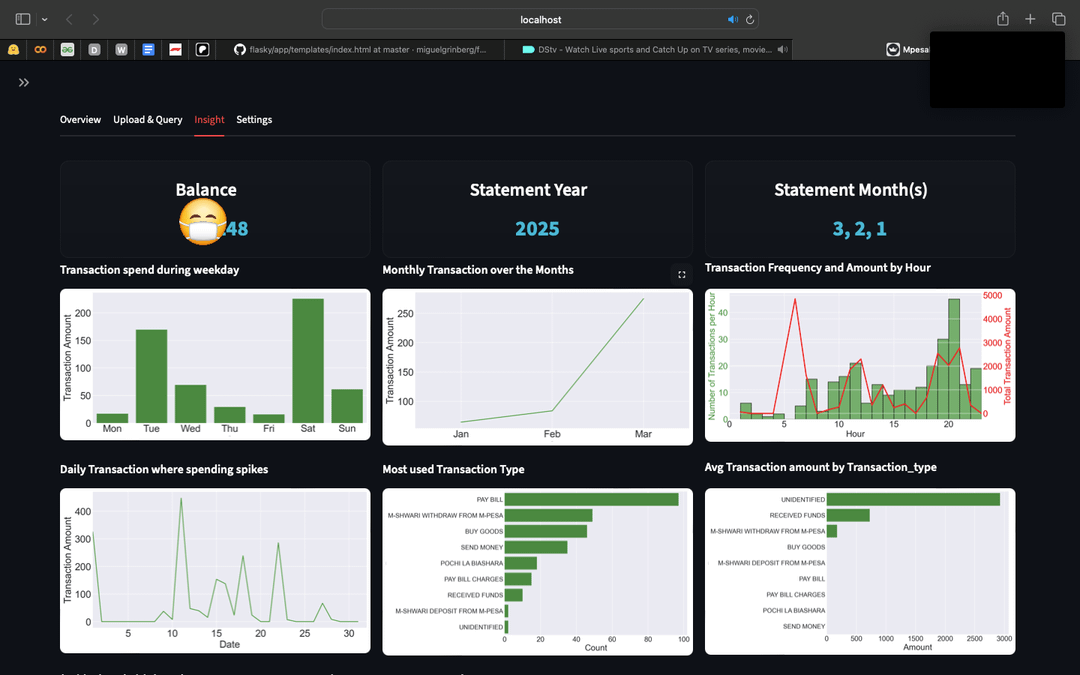Expand Monthly Transaction chart to fullscreen

click(x=681, y=274)
